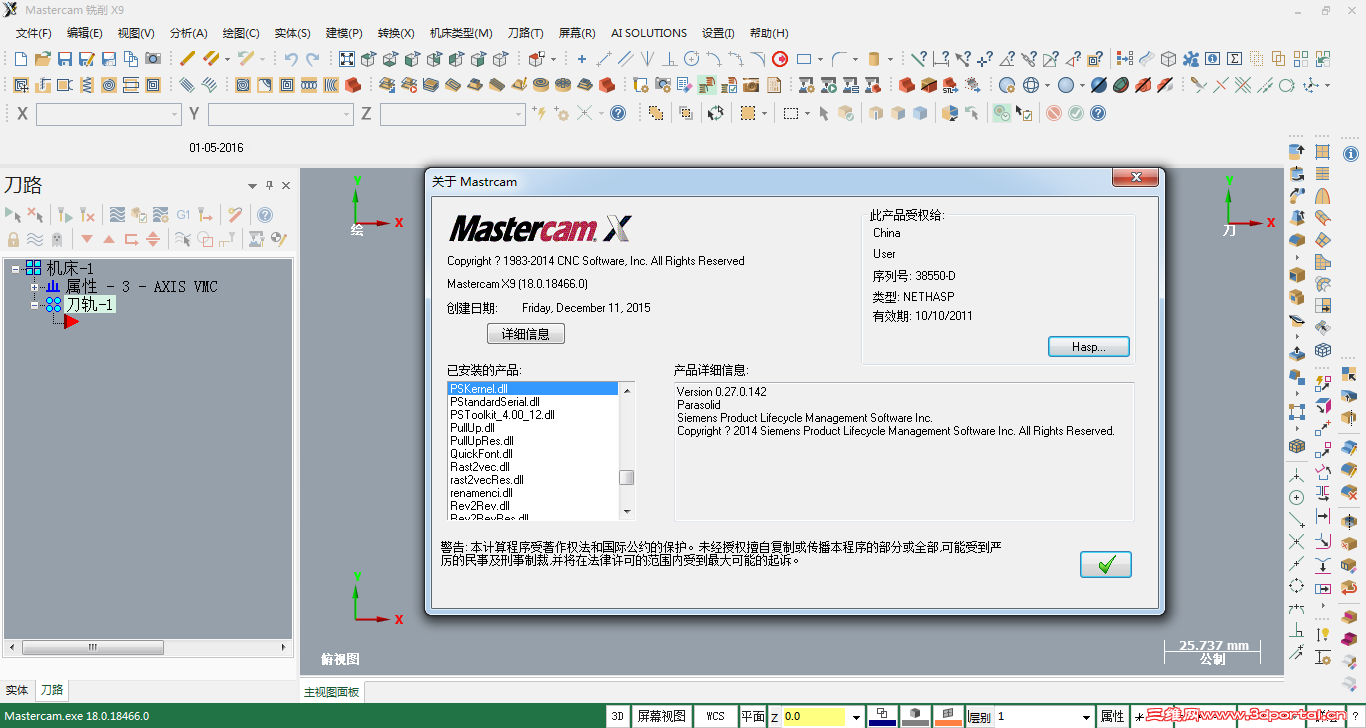Click the STL export icon
This screenshot has width=1366, height=728.
(x=951, y=85)
